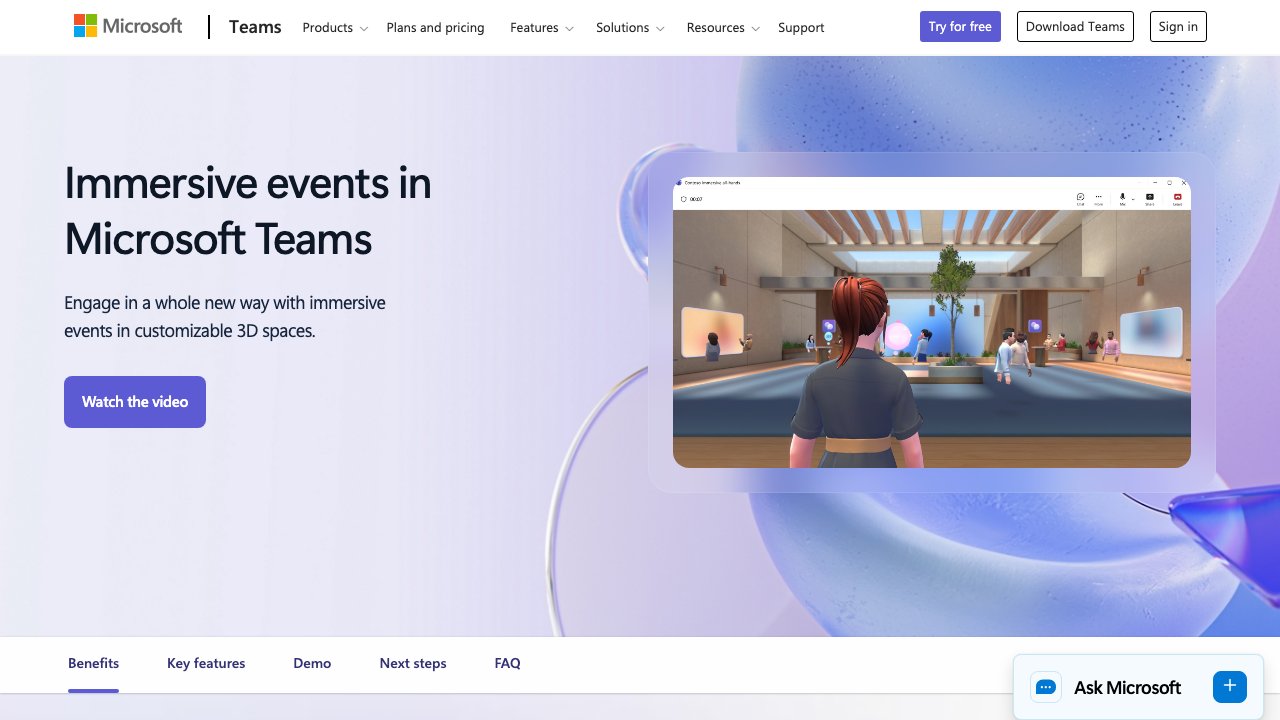This screenshot has width=1280, height=720.
Task: Expand the Solutions dropdown
Action: click(629, 27)
